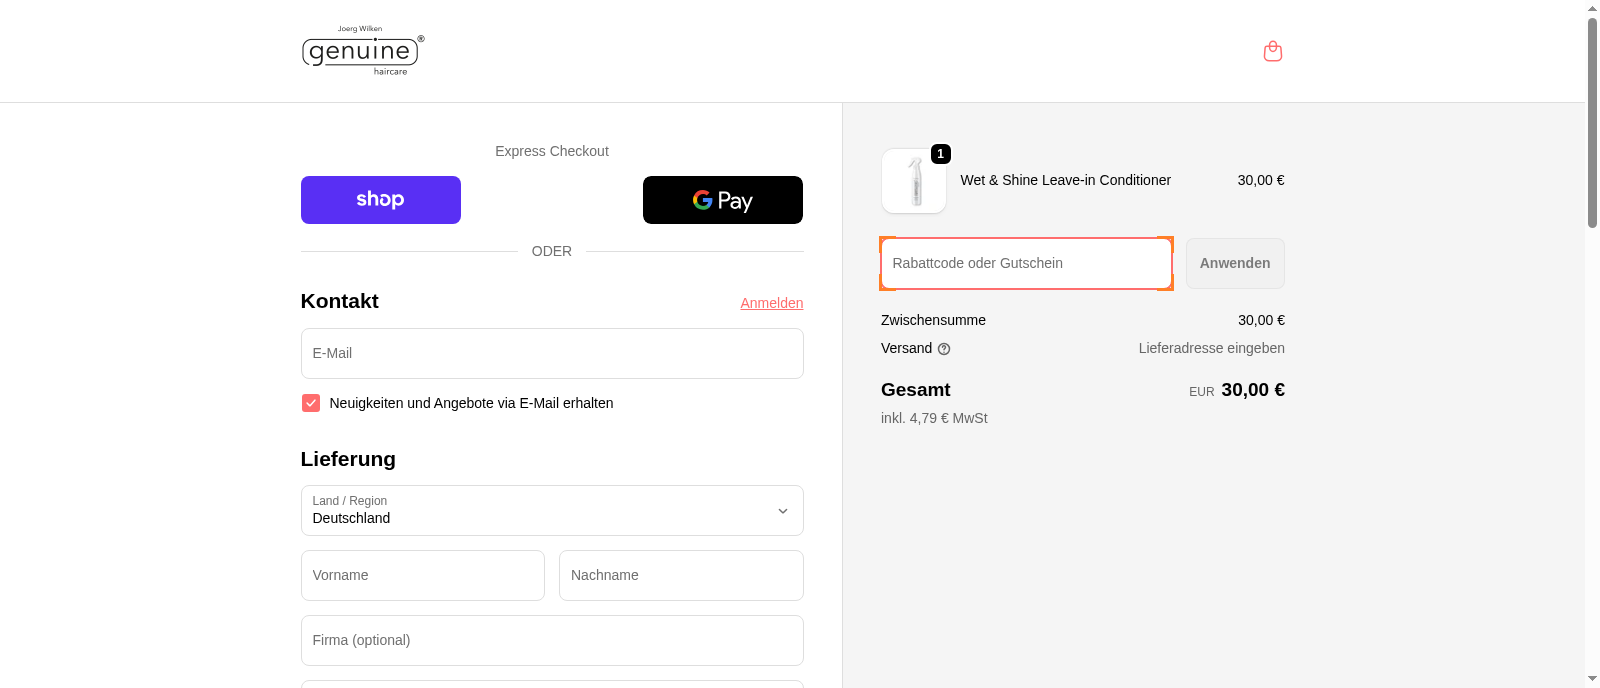Click the quantity badge on product image
Viewport: 1600px width, 688px height.
[x=941, y=154]
